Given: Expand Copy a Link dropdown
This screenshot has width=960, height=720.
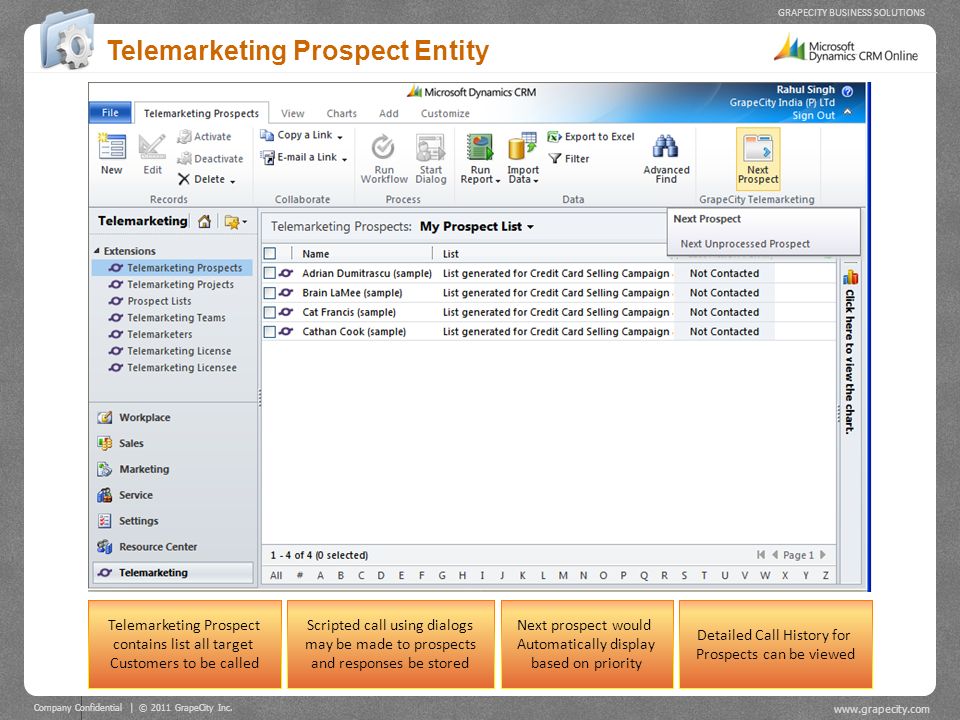Looking at the screenshot, I should click(340, 137).
